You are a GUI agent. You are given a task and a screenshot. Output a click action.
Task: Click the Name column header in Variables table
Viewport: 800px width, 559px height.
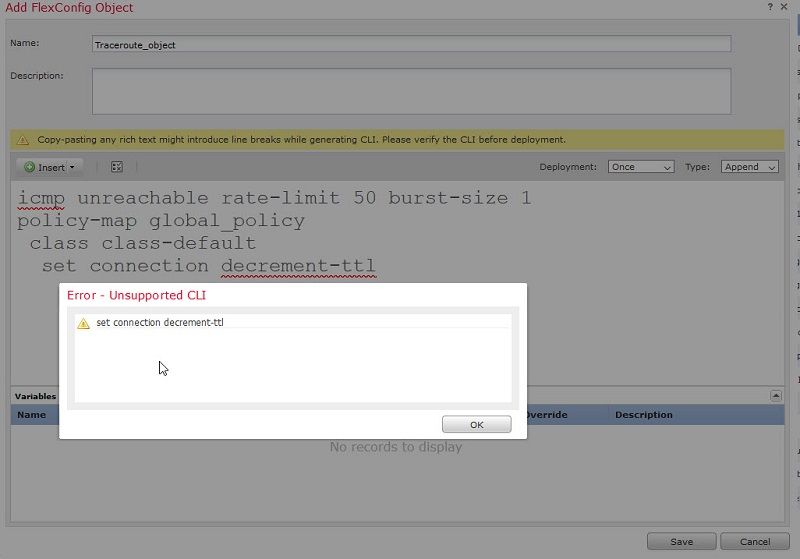[31, 415]
